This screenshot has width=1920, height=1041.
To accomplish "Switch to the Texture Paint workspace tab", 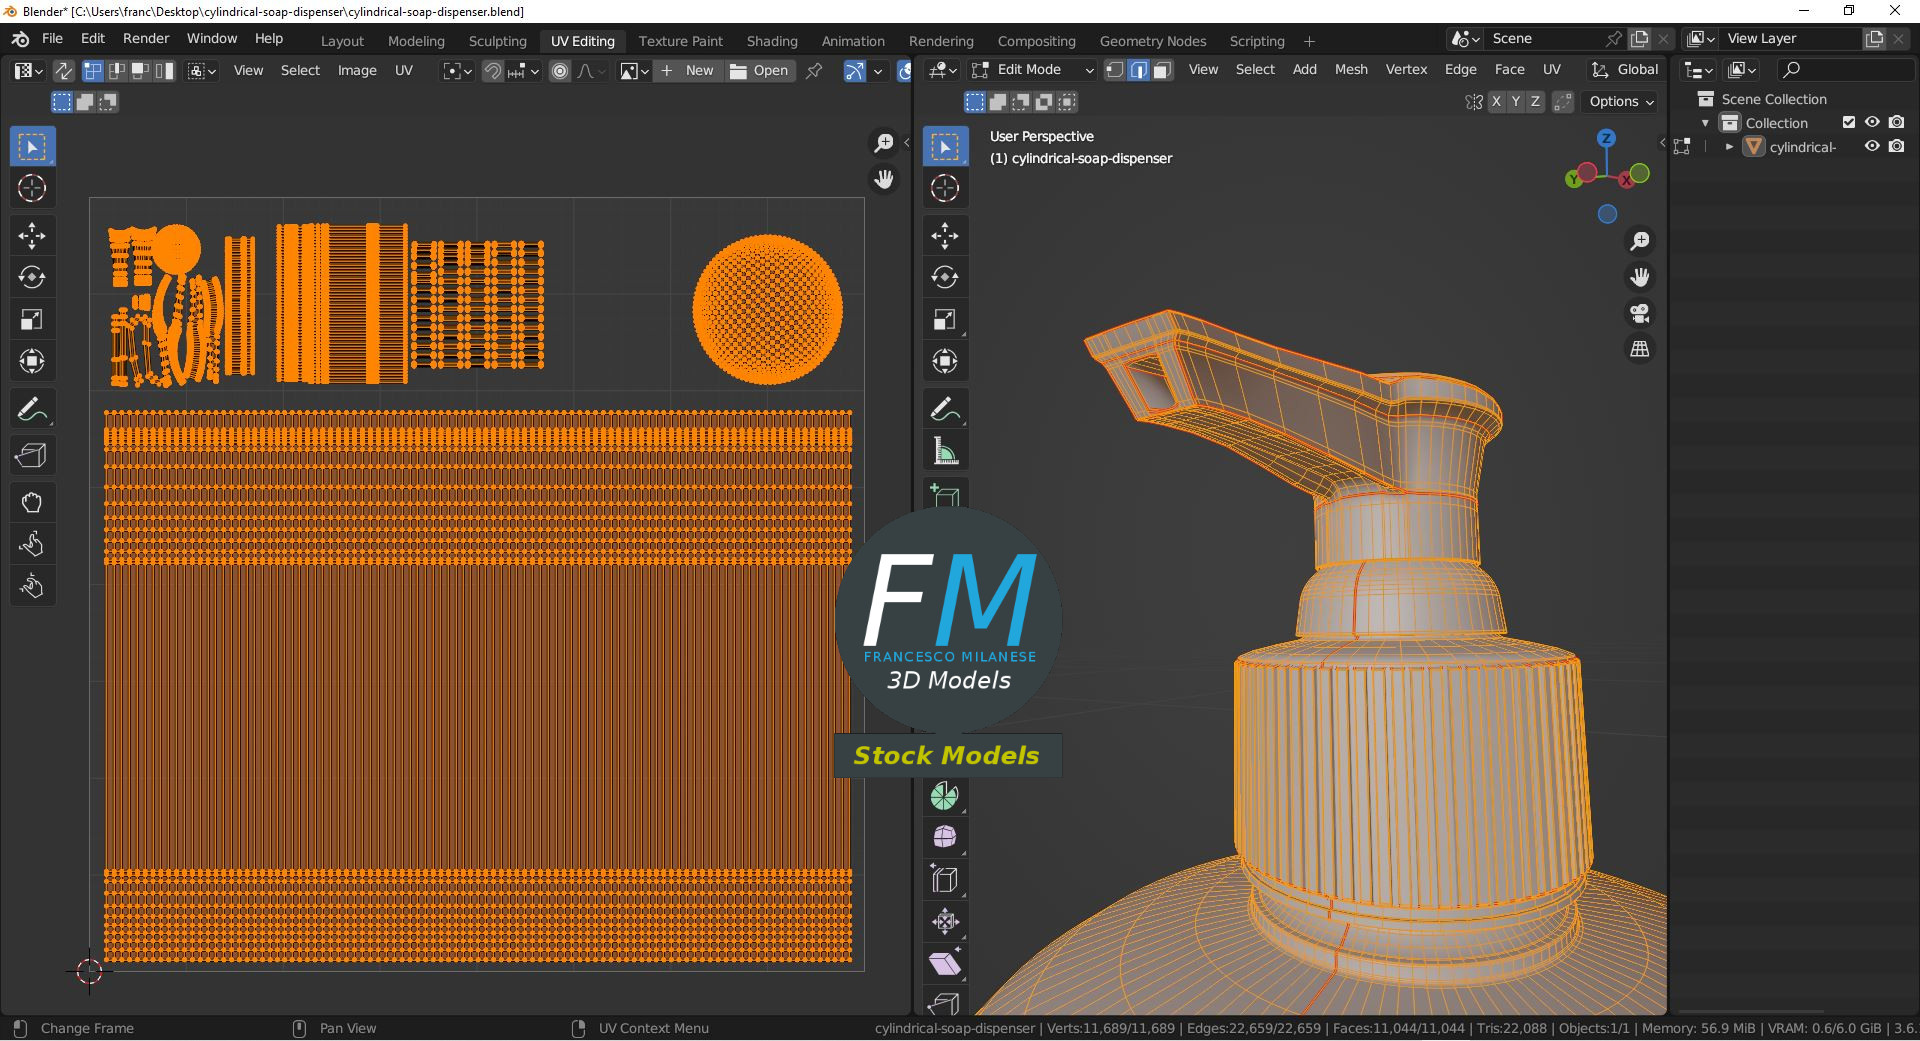I will pyautogui.click(x=681, y=41).
